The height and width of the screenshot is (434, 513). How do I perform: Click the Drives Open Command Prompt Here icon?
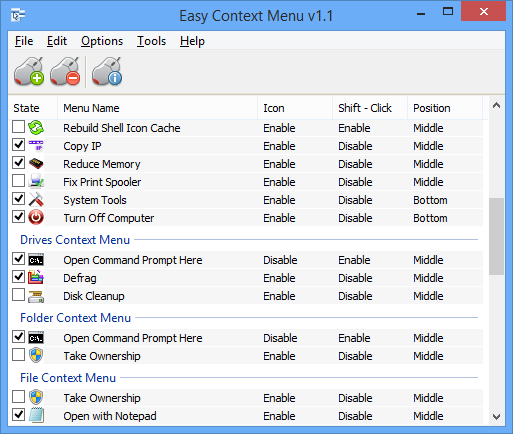coord(36,260)
